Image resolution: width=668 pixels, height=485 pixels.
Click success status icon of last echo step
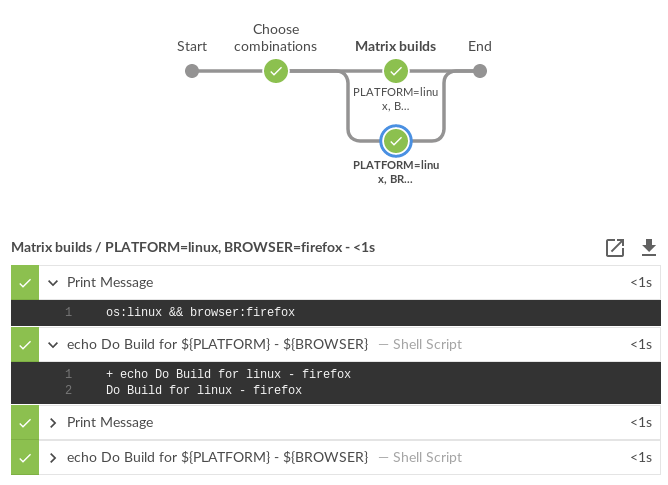coord(25,458)
